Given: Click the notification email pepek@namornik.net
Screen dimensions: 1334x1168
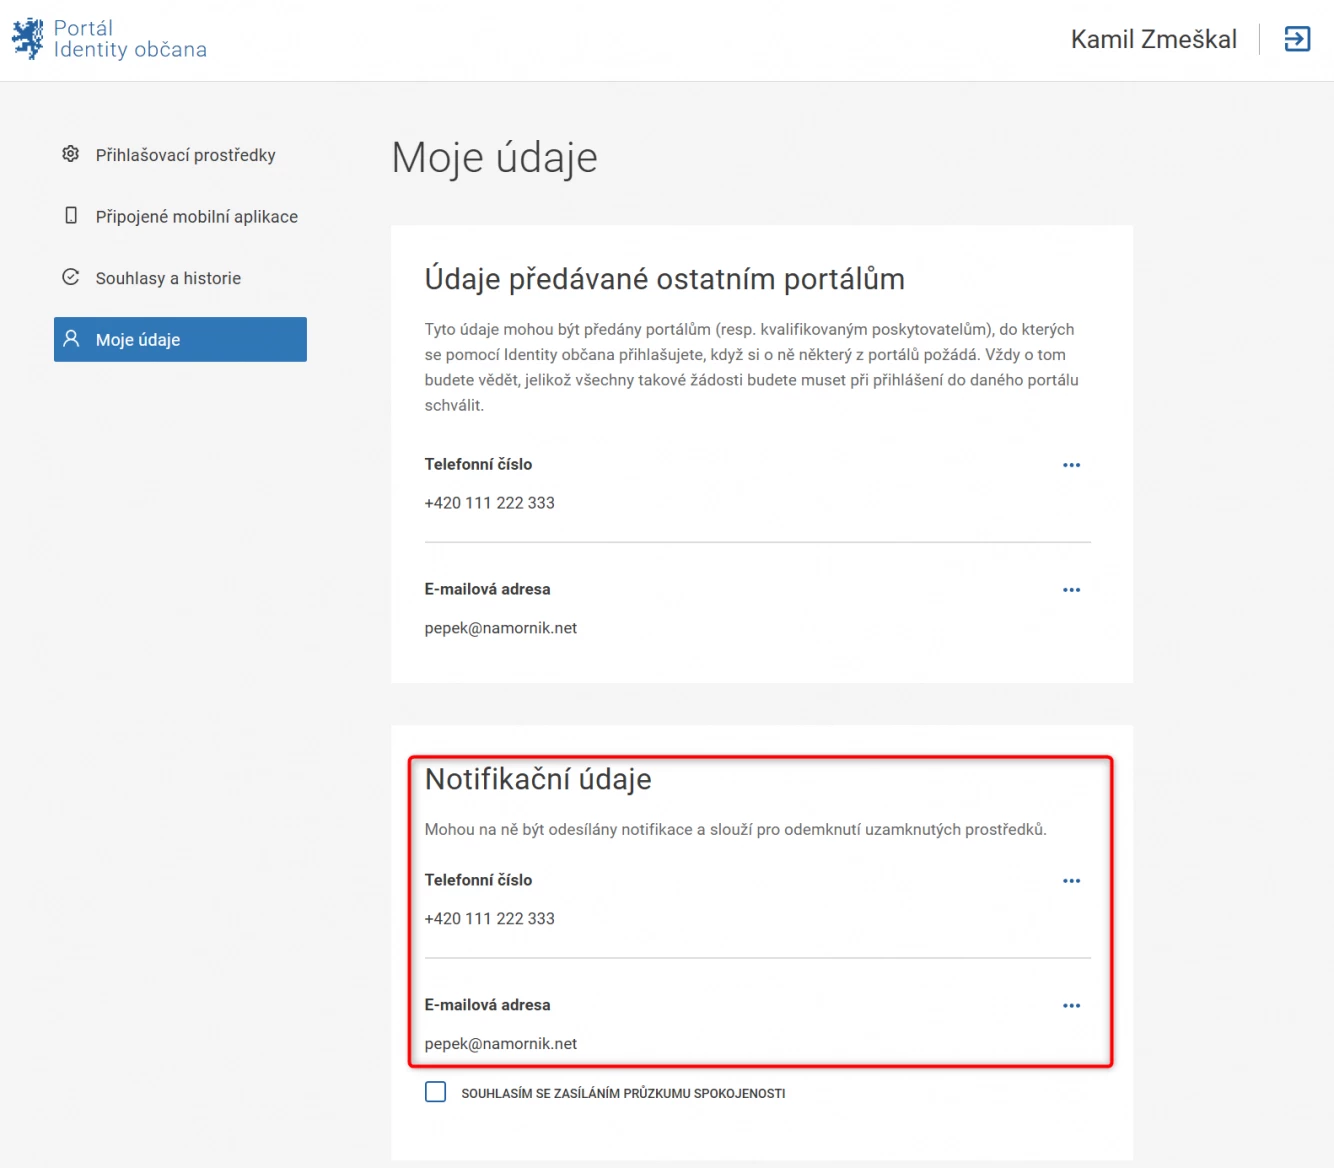Looking at the screenshot, I should pos(501,1044).
